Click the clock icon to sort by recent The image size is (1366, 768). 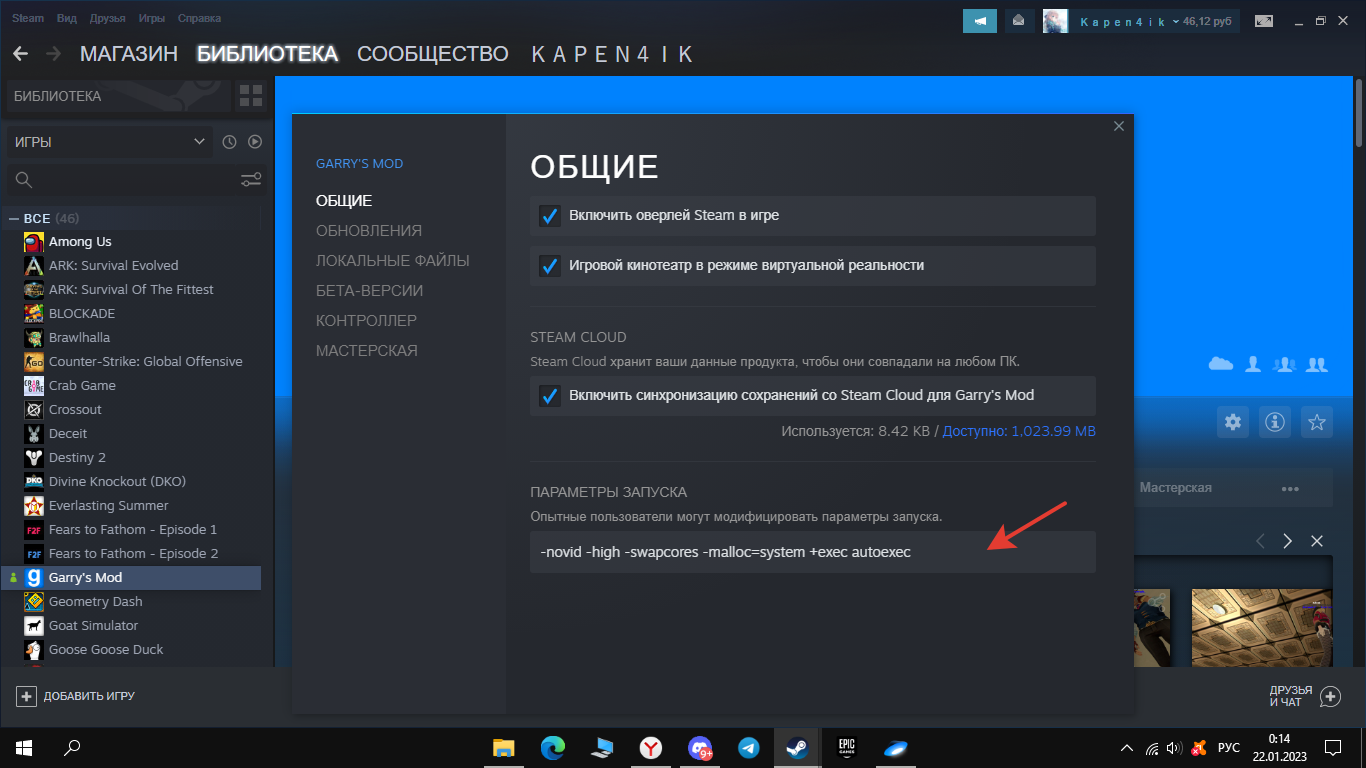pyautogui.click(x=229, y=142)
